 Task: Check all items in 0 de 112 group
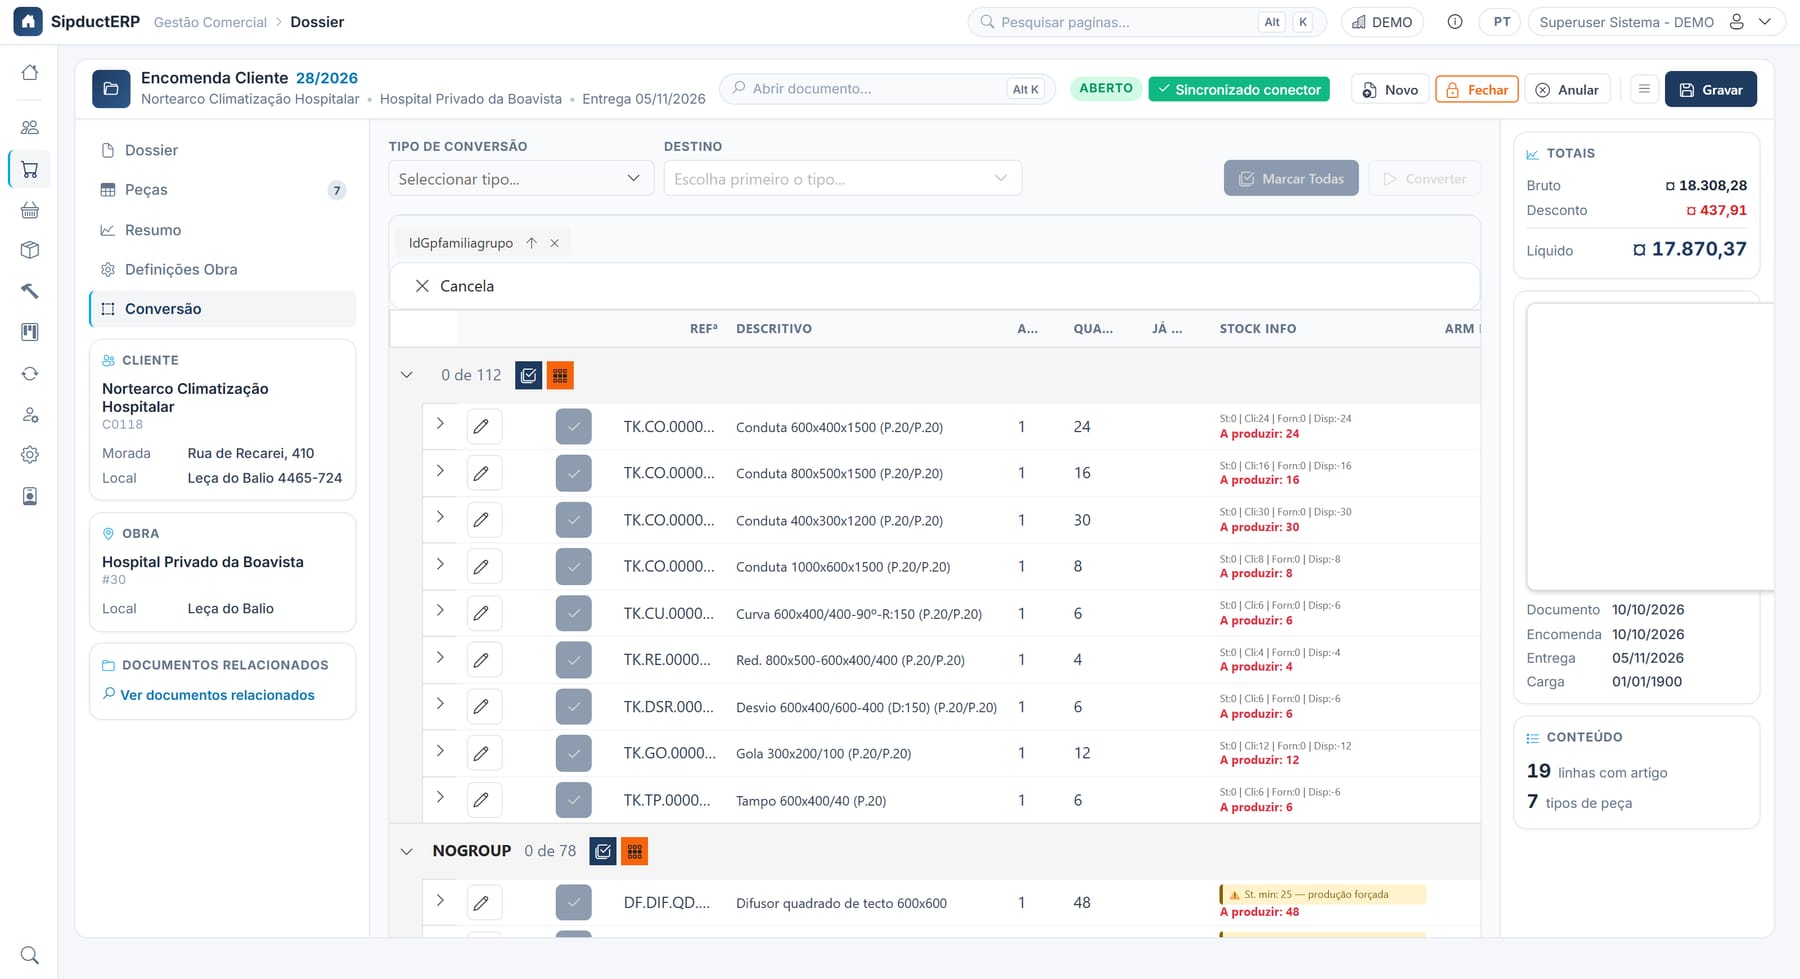529,375
